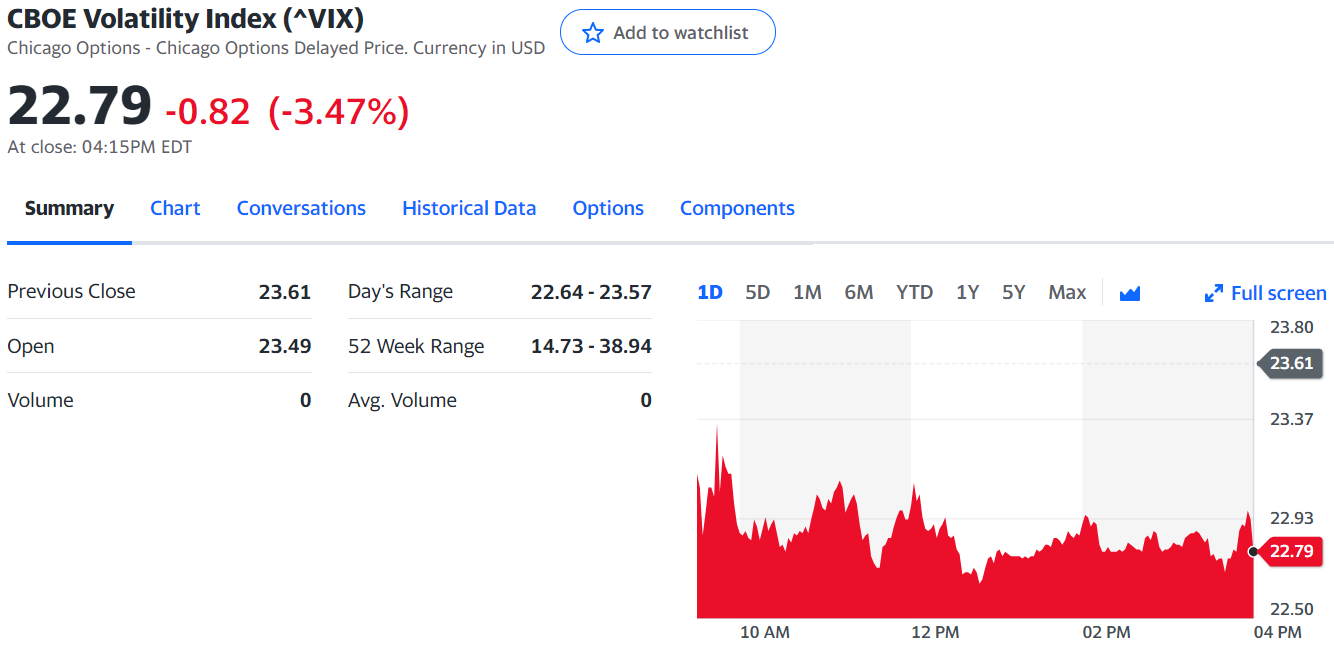Screen dimensions: 1334x645
Task: Click the CBOE Volatility Index (^VIX) title
Action: [x=186, y=18]
